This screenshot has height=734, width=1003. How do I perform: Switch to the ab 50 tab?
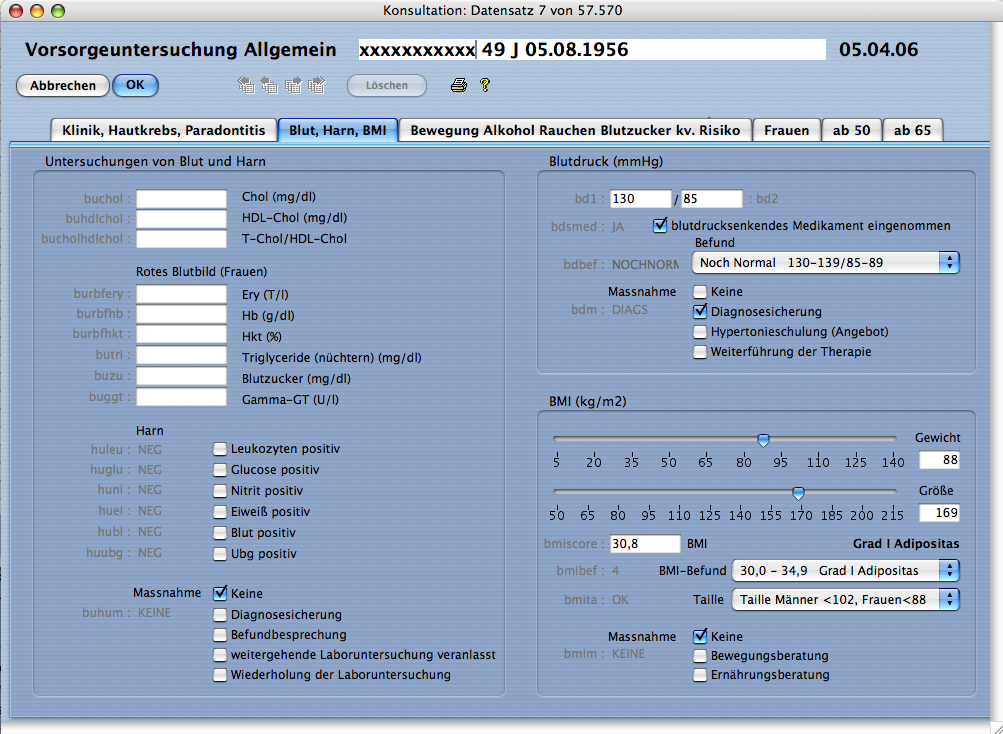tap(851, 130)
